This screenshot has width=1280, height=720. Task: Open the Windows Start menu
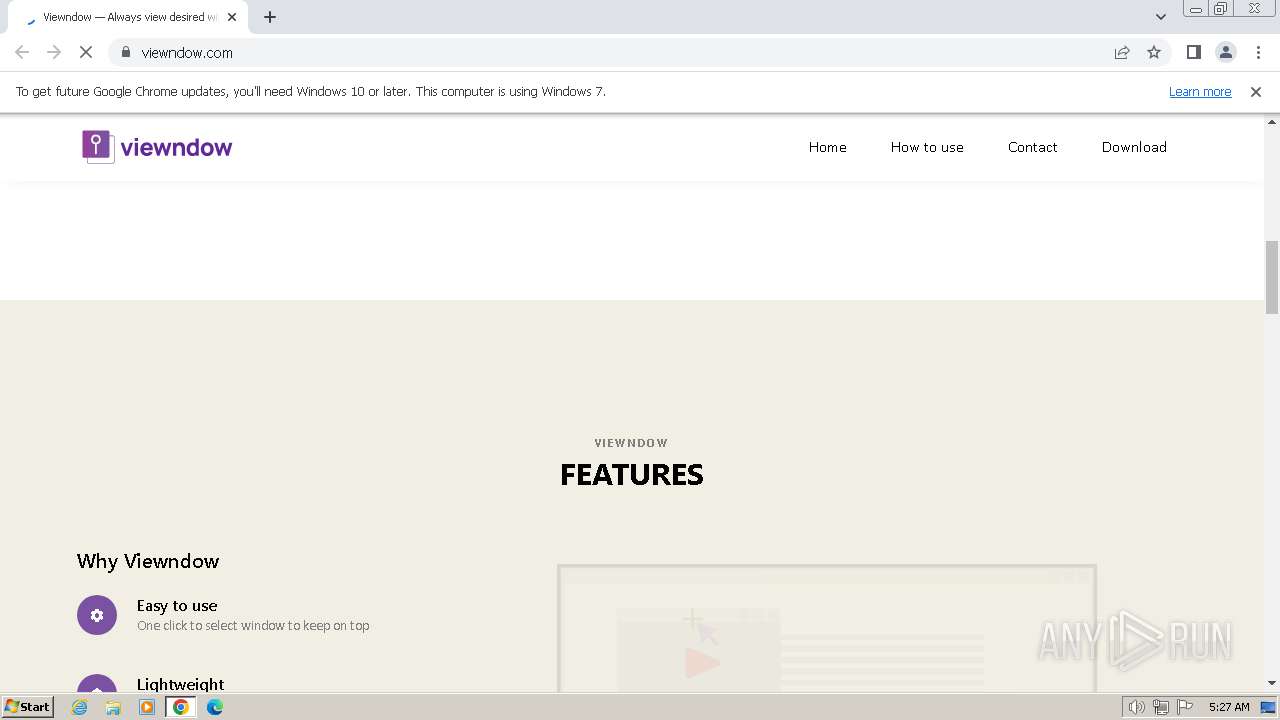[x=28, y=706]
